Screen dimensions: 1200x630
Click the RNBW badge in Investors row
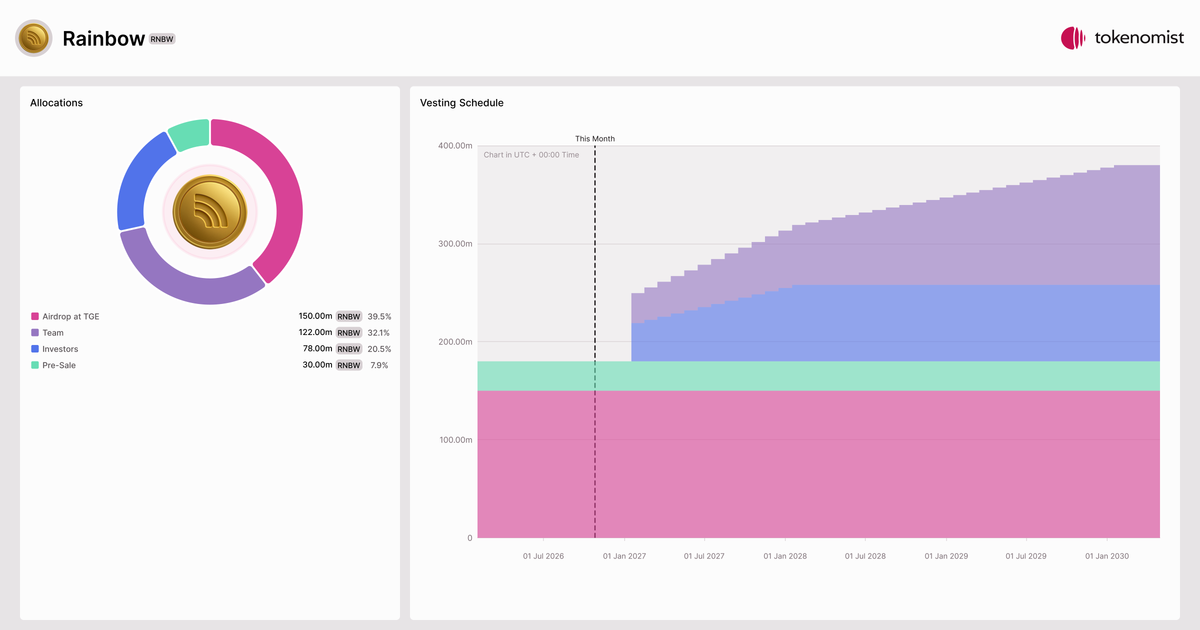(348, 349)
